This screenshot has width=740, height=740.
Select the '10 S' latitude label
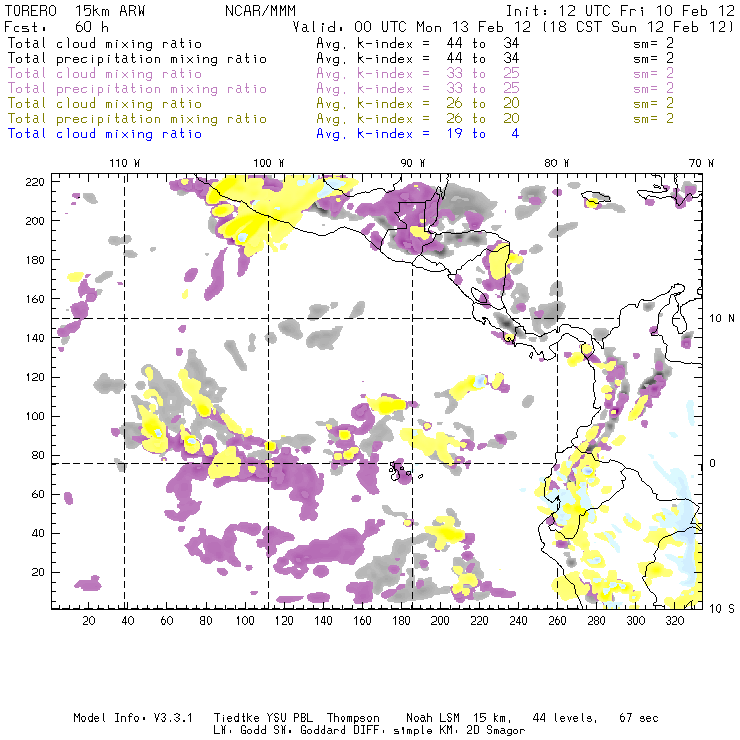[x=722, y=609]
